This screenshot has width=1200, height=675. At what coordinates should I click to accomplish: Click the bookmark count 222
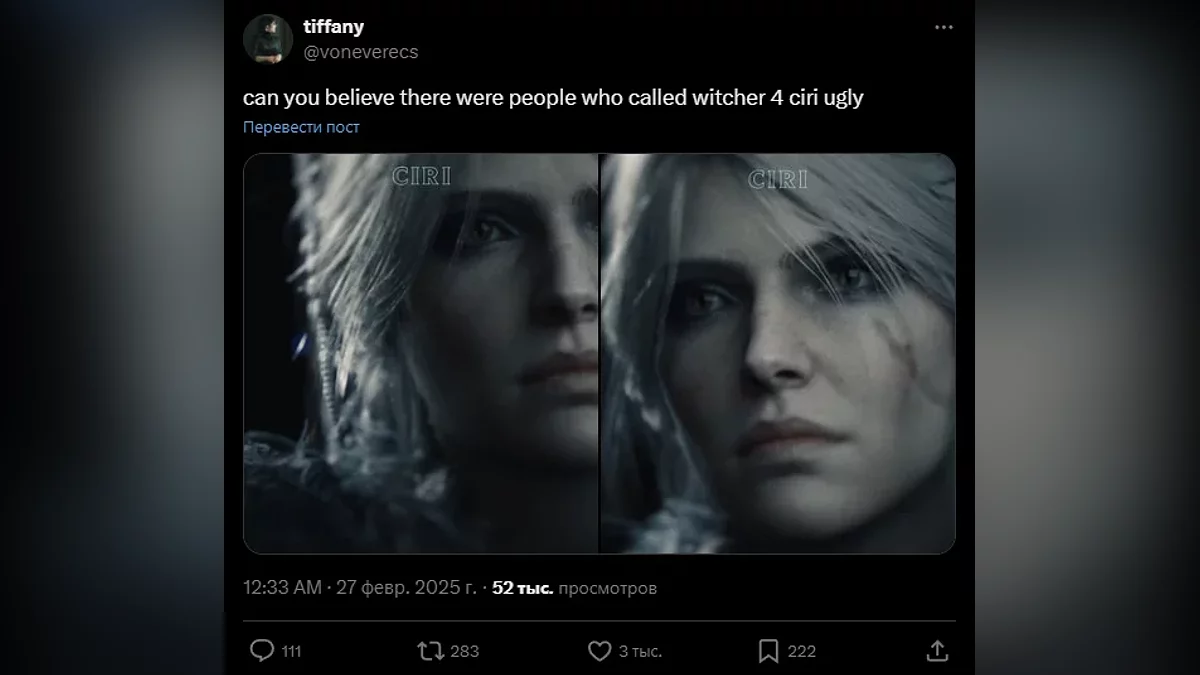[x=802, y=651]
